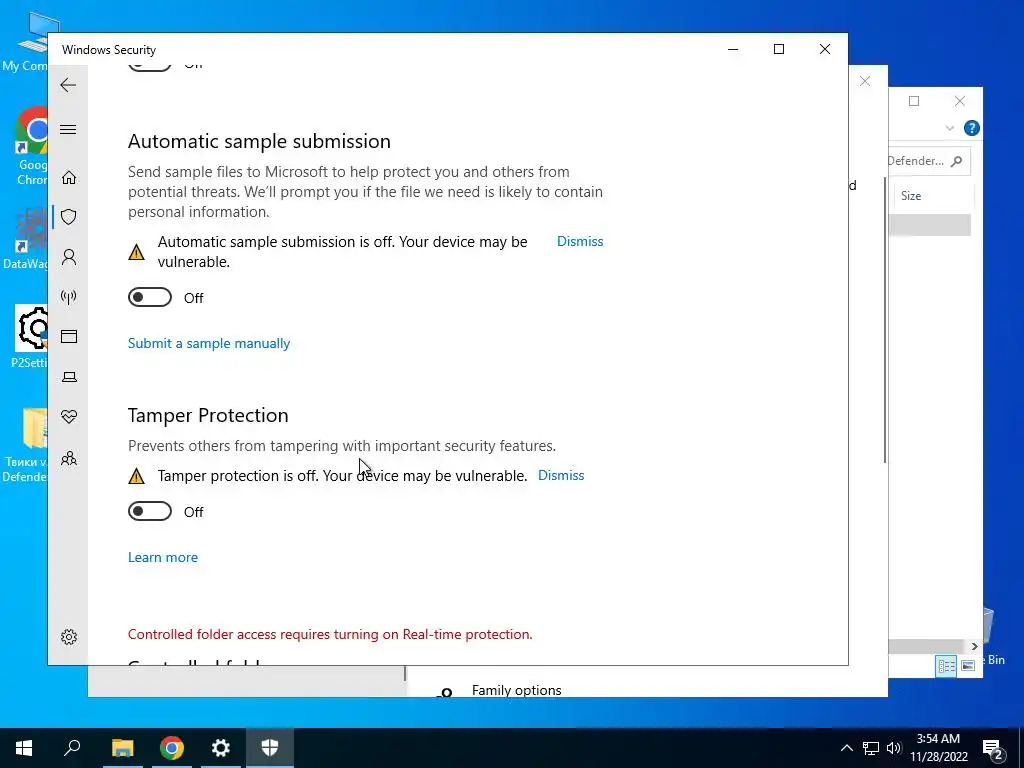
Task: Select the Defender tweaks folder on desktop
Action: pos(24,445)
